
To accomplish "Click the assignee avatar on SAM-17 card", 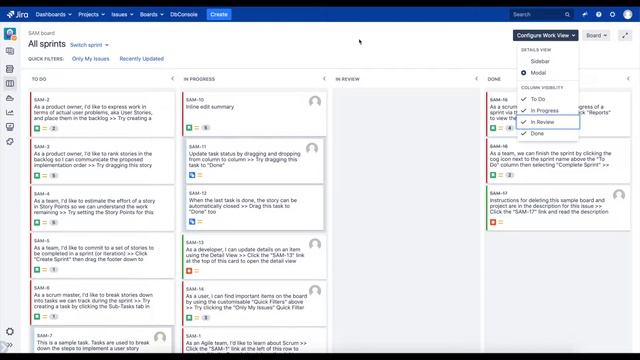I will [619, 195].
